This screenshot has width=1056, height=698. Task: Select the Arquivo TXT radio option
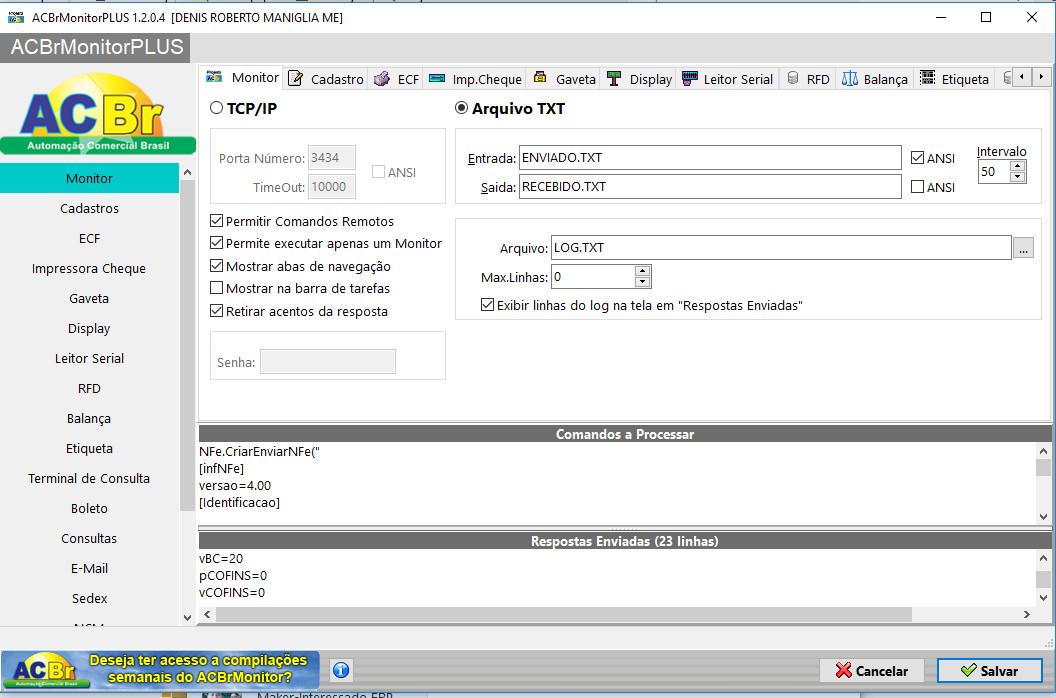tap(461, 108)
